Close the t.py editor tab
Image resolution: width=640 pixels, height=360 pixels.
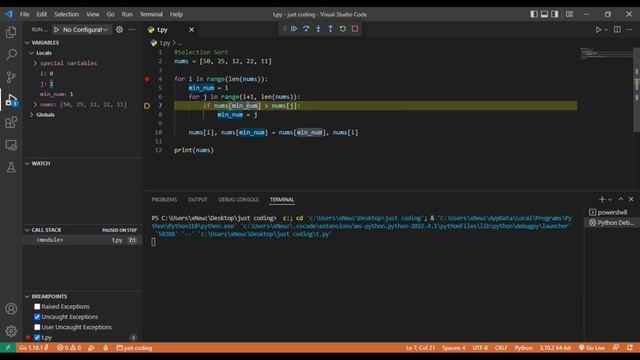click(x=191, y=29)
